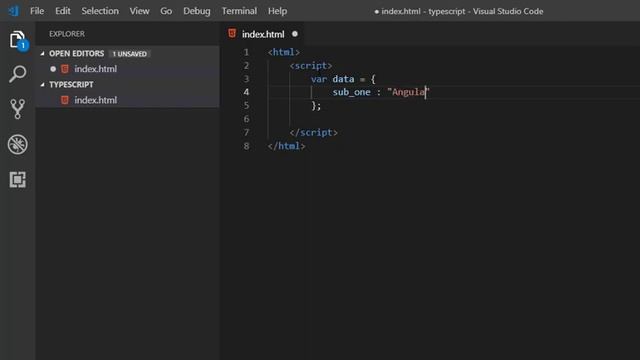Viewport: 640px width, 360px height.
Task: Click the sub_one property name
Action: [351, 92]
